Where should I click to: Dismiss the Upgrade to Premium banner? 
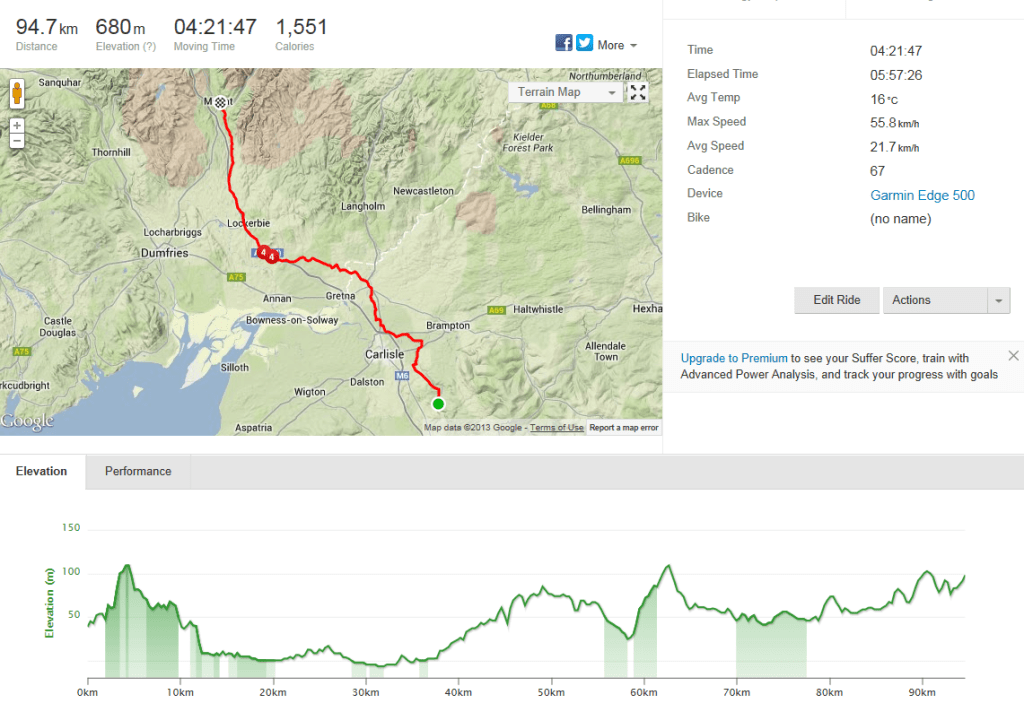pyautogui.click(x=1013, y=356)
